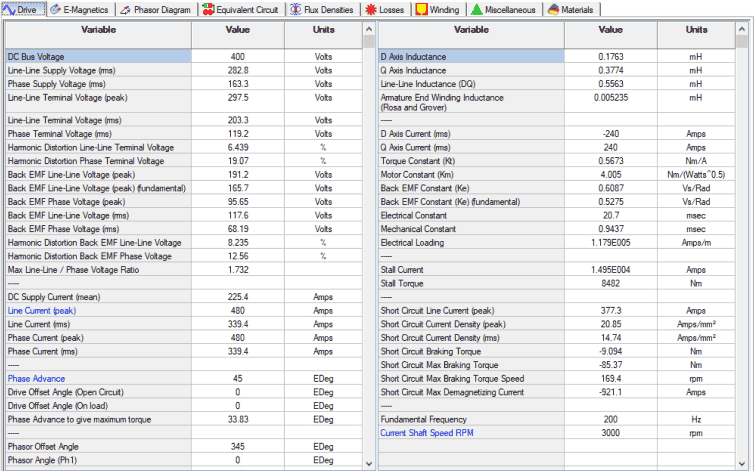The height and width of the screenshot is (471, 754).
Task: Click the right table scroll-up arrow
Action: tap(742, 29)
